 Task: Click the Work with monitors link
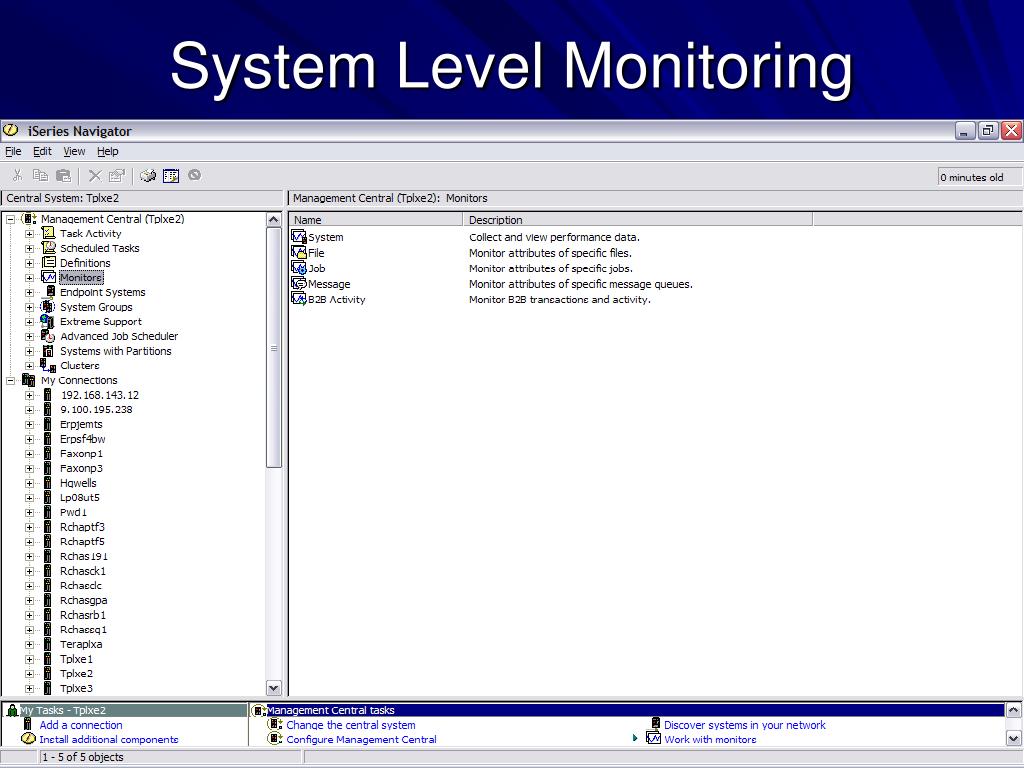(x=710, y=739)
